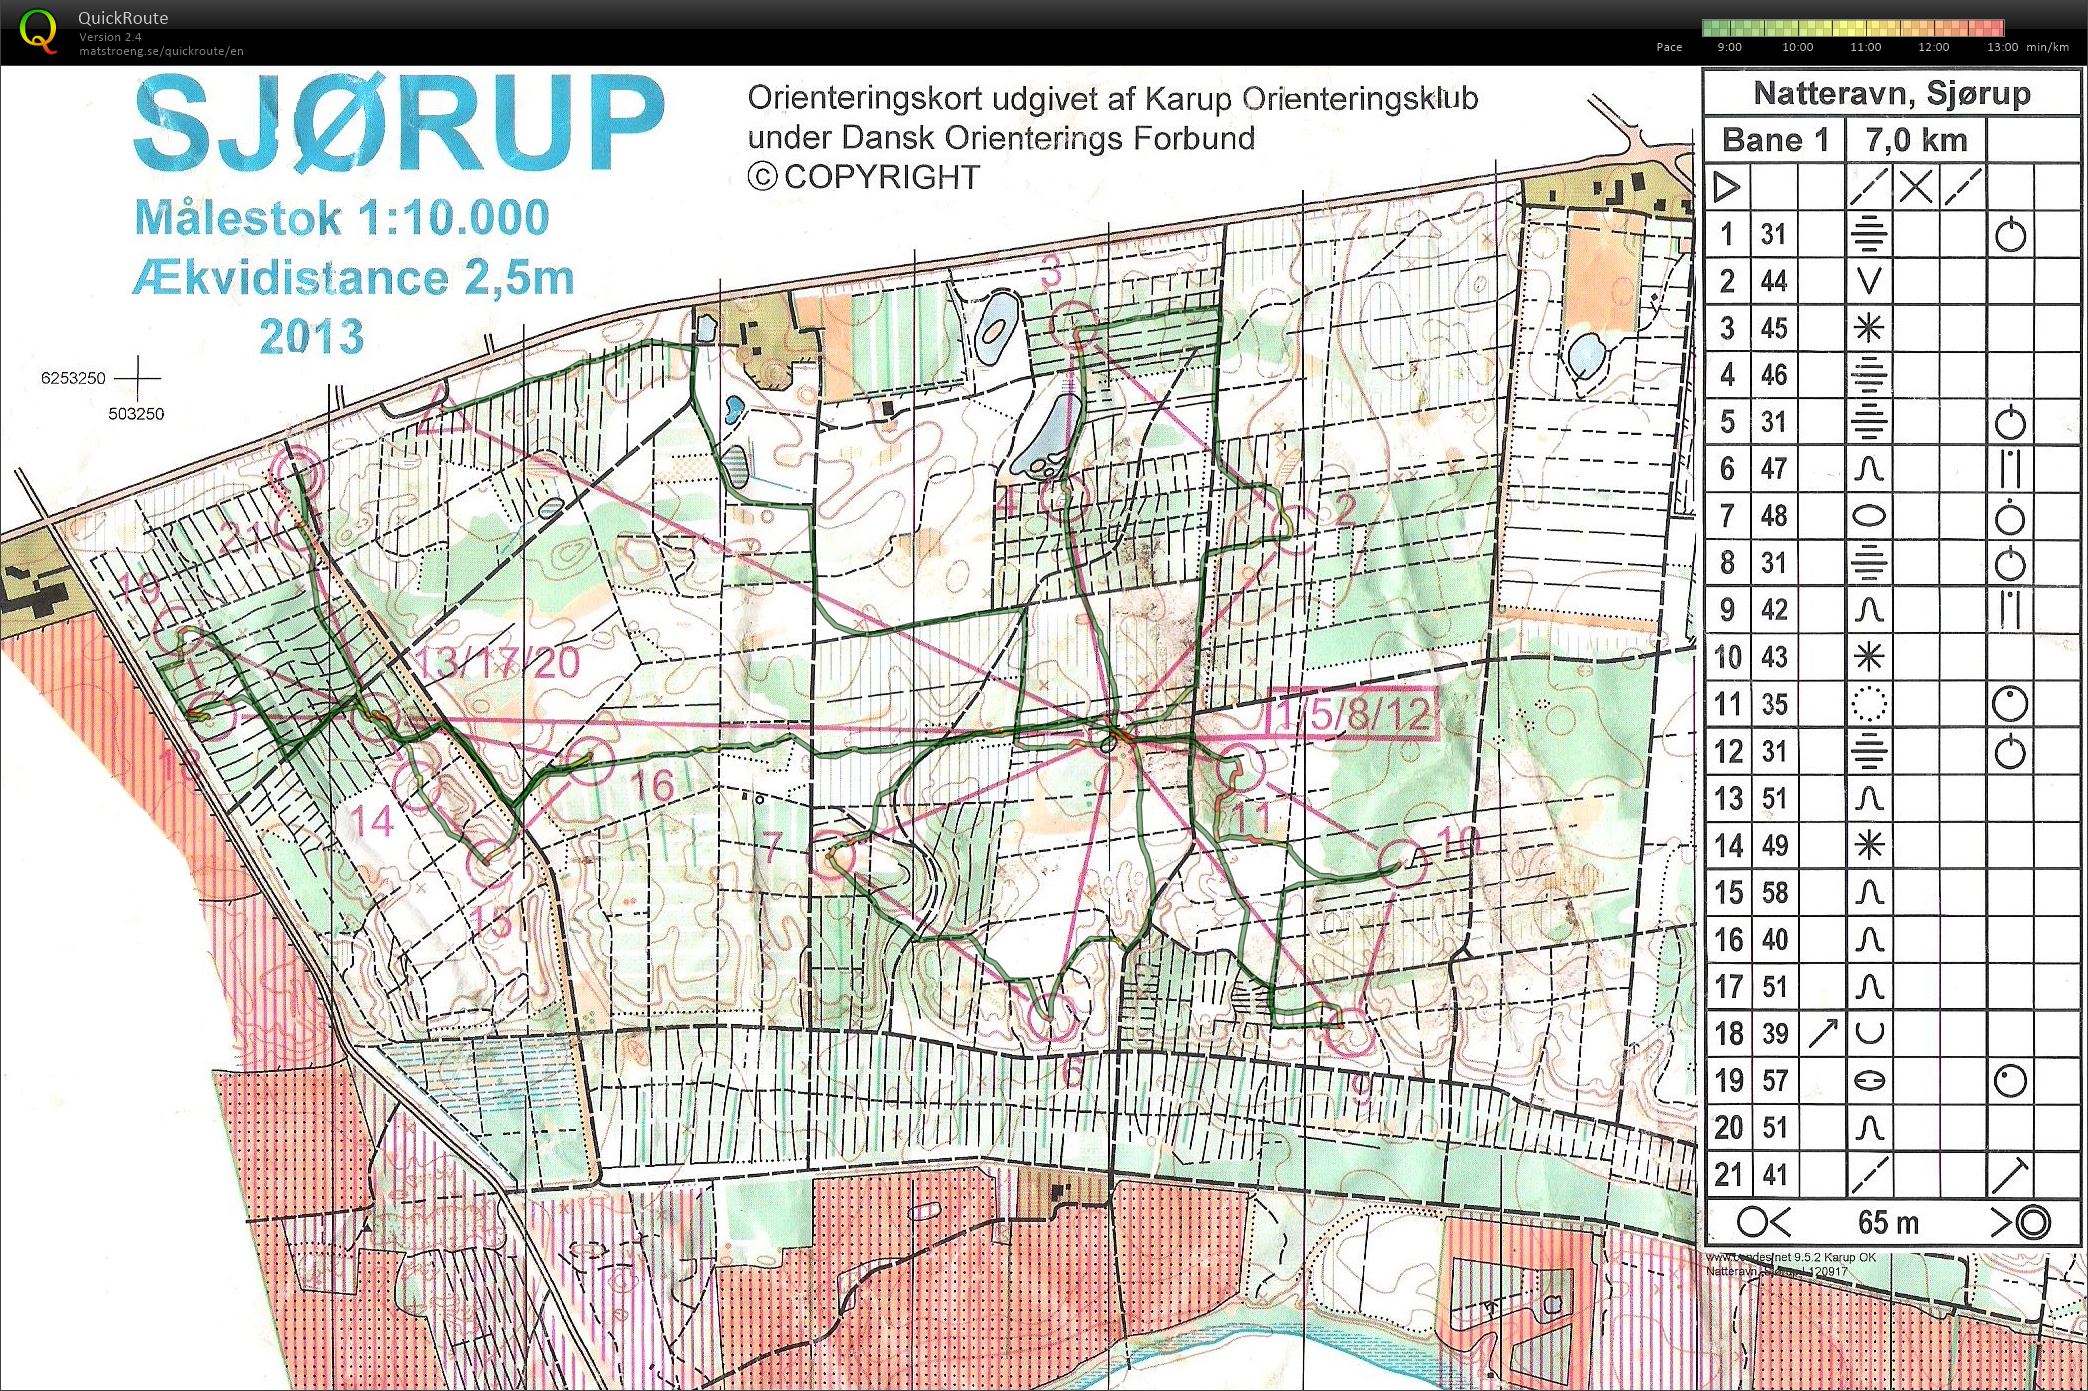Click the Ækvidistance 2,5m text
Image resolution: width=2088 pixels, height=1391 pixels.
(354, 278)
